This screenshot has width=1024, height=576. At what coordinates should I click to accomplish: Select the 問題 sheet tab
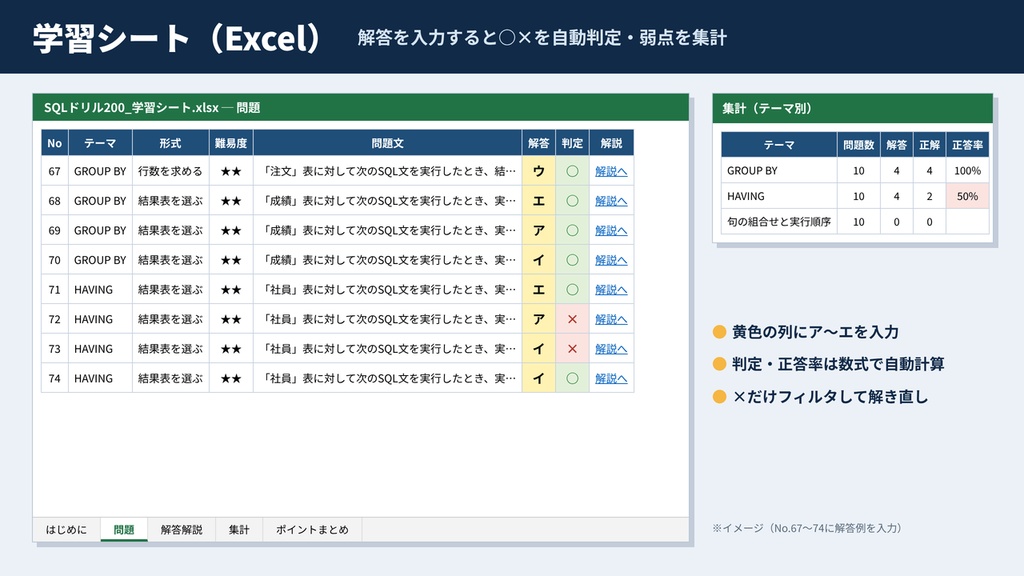click(x=123, y=530)
